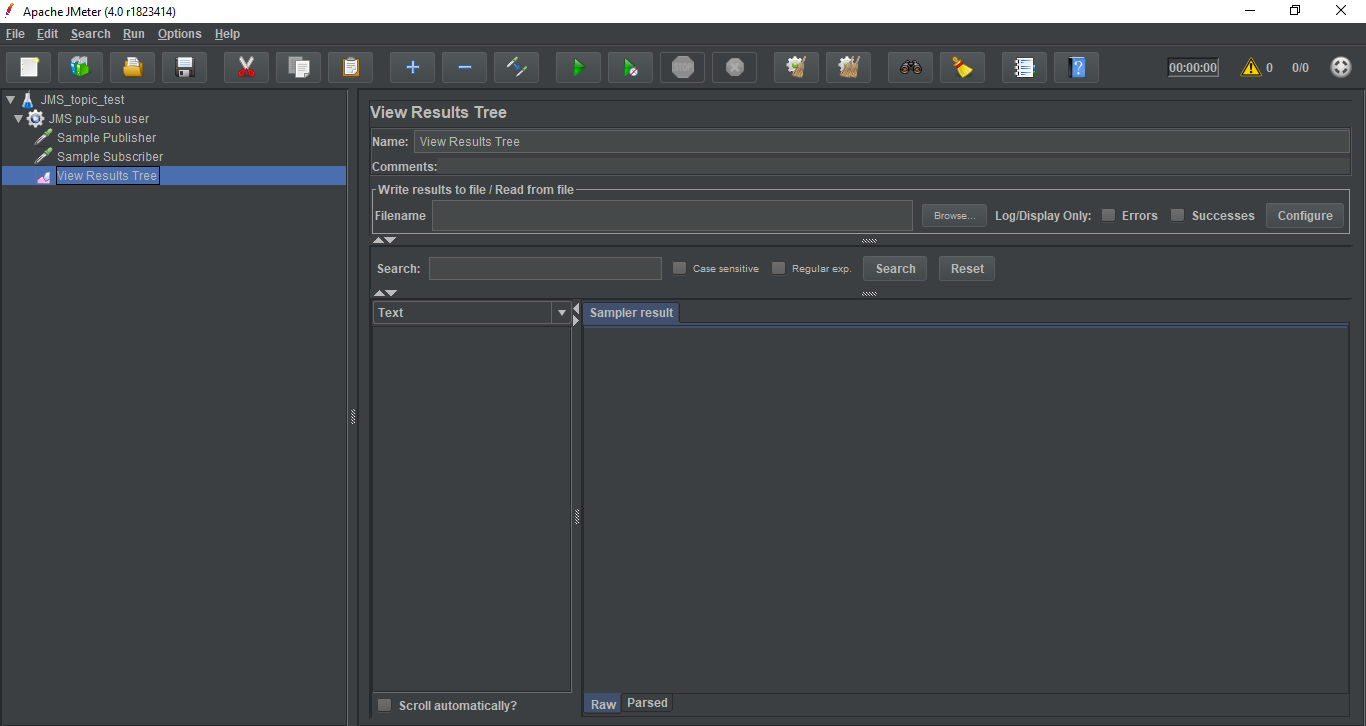This screenshot has height=726, width=1366.
Task: Open Search with the binoculars icon
Action: (910, 68)
